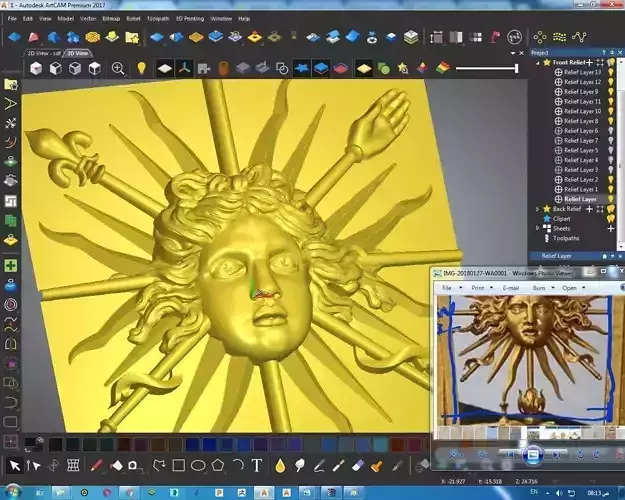The image size is (625, 500).
Task: Expand the Sheets tree node
Action: [537, 228]
